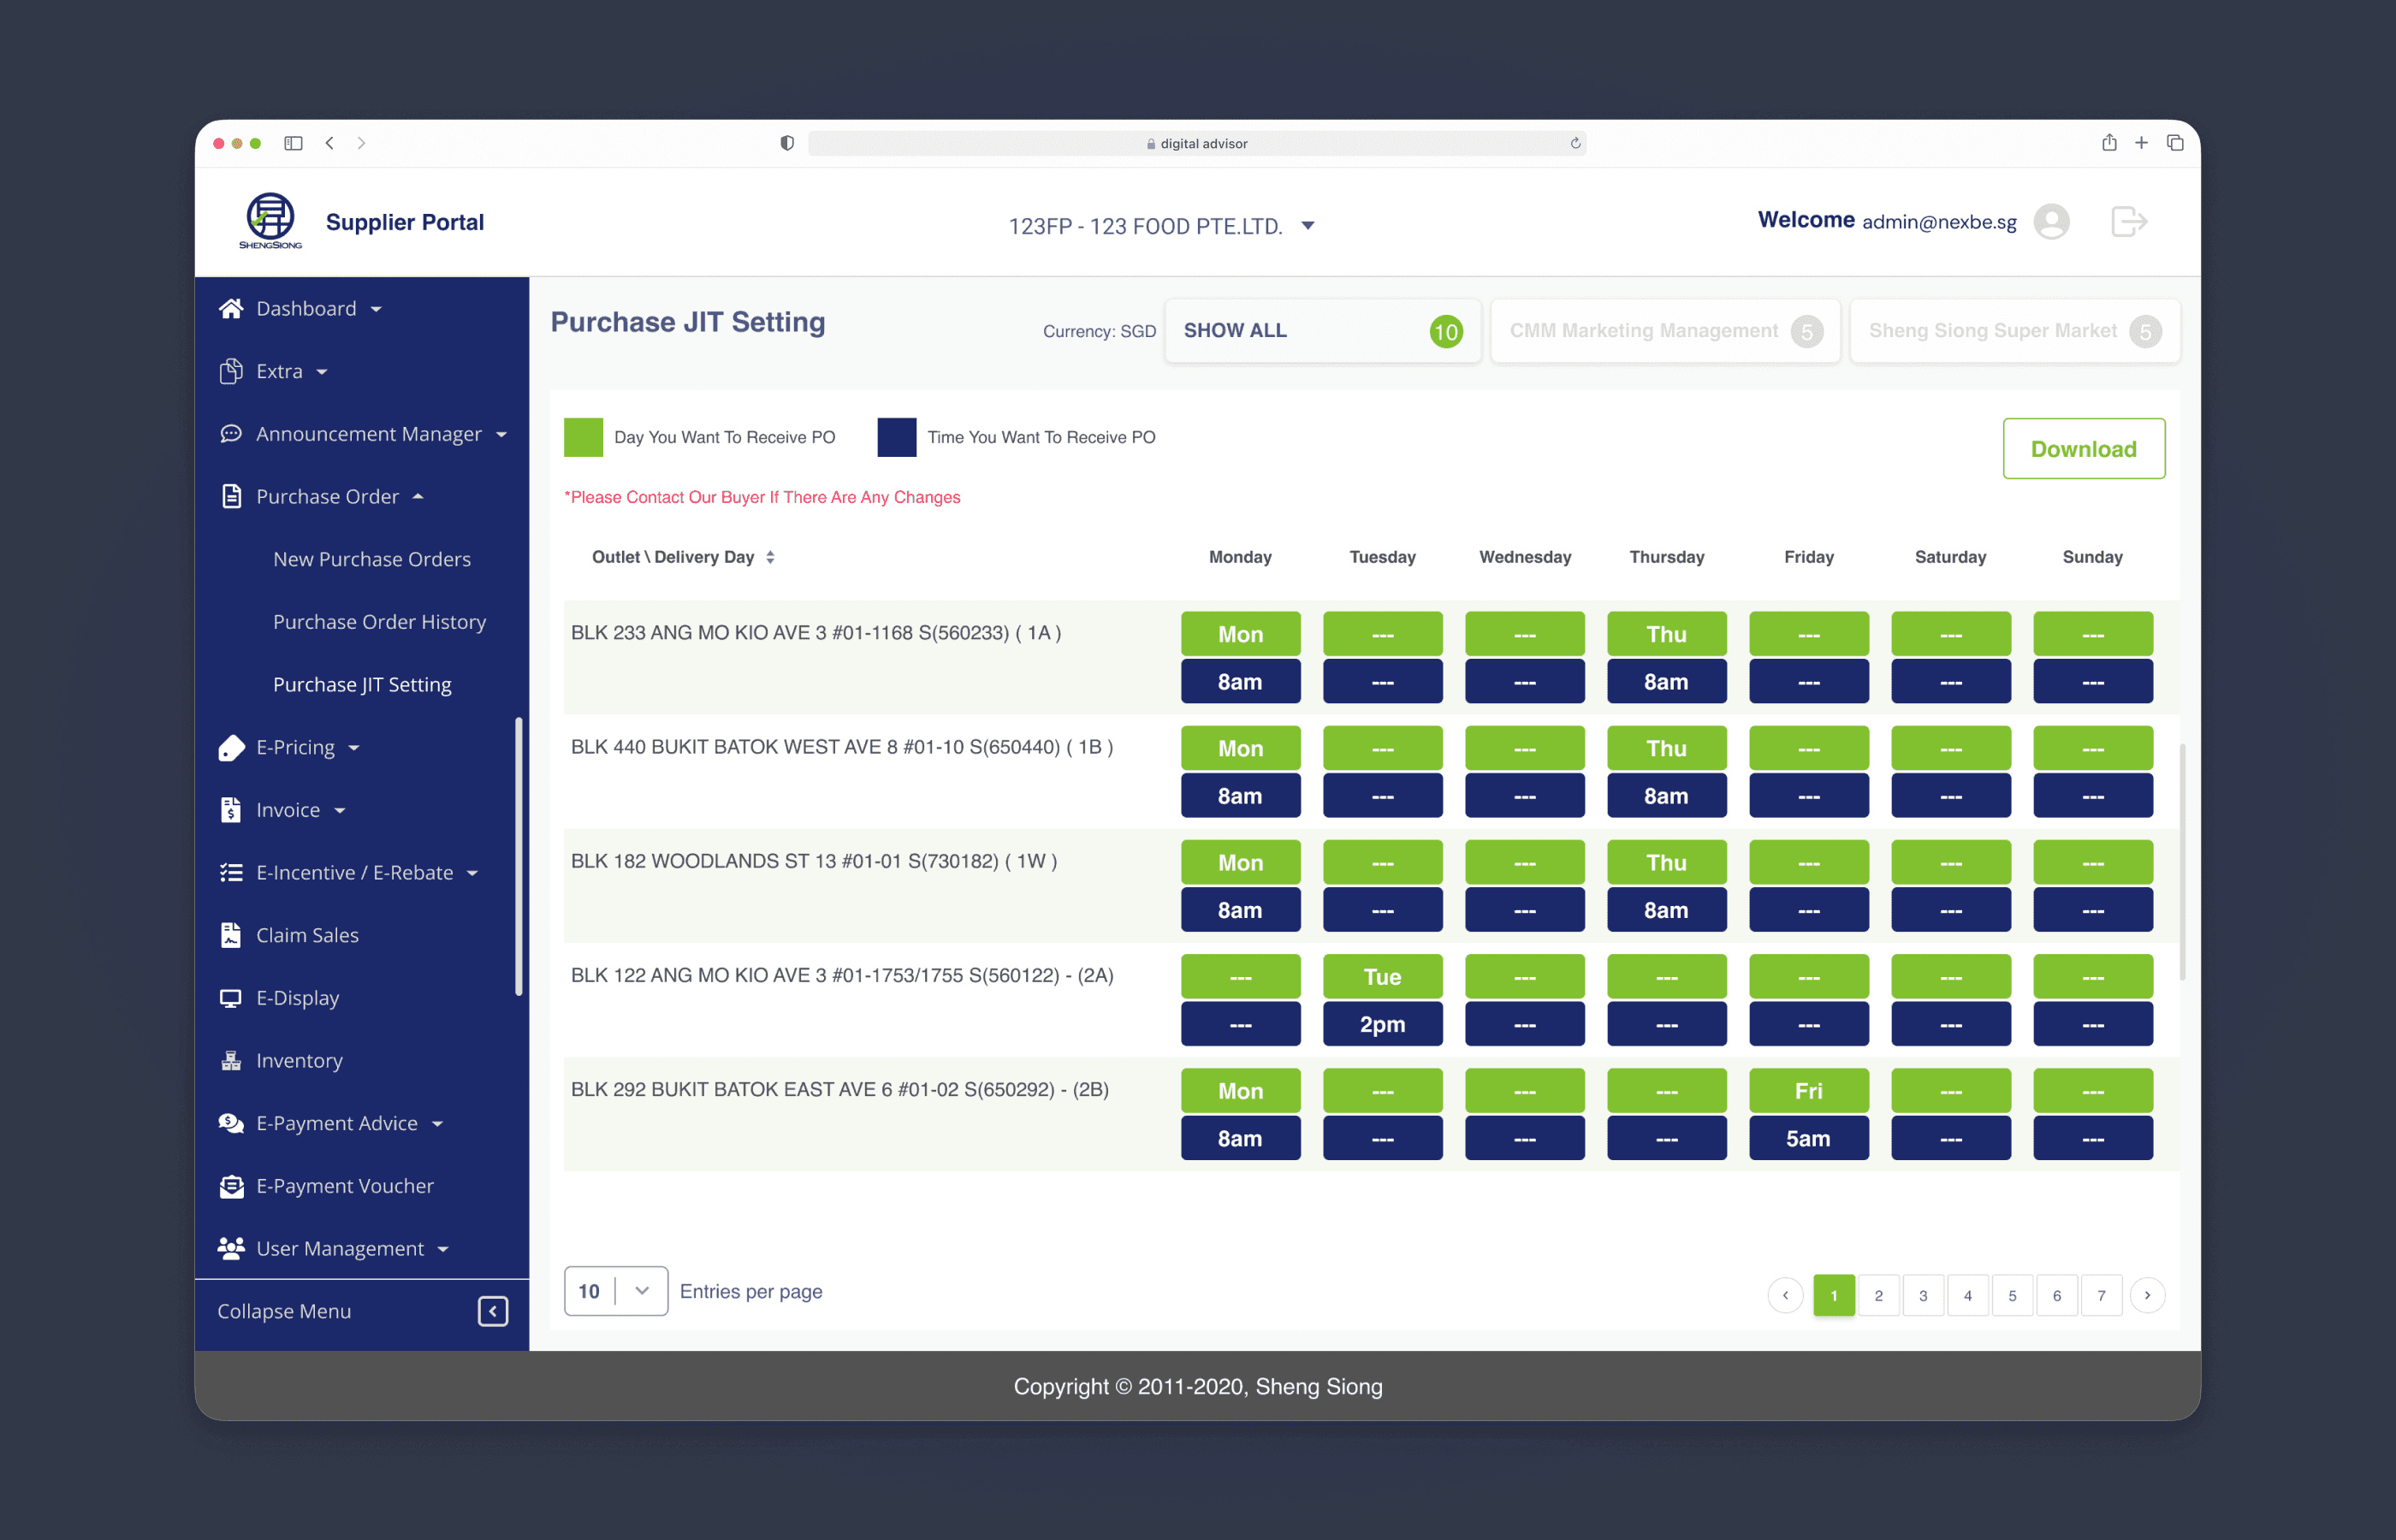Click the Inventory boxes icon
The height and width of the screenshot is (1540, 2396).
(x=231, y=1060)
